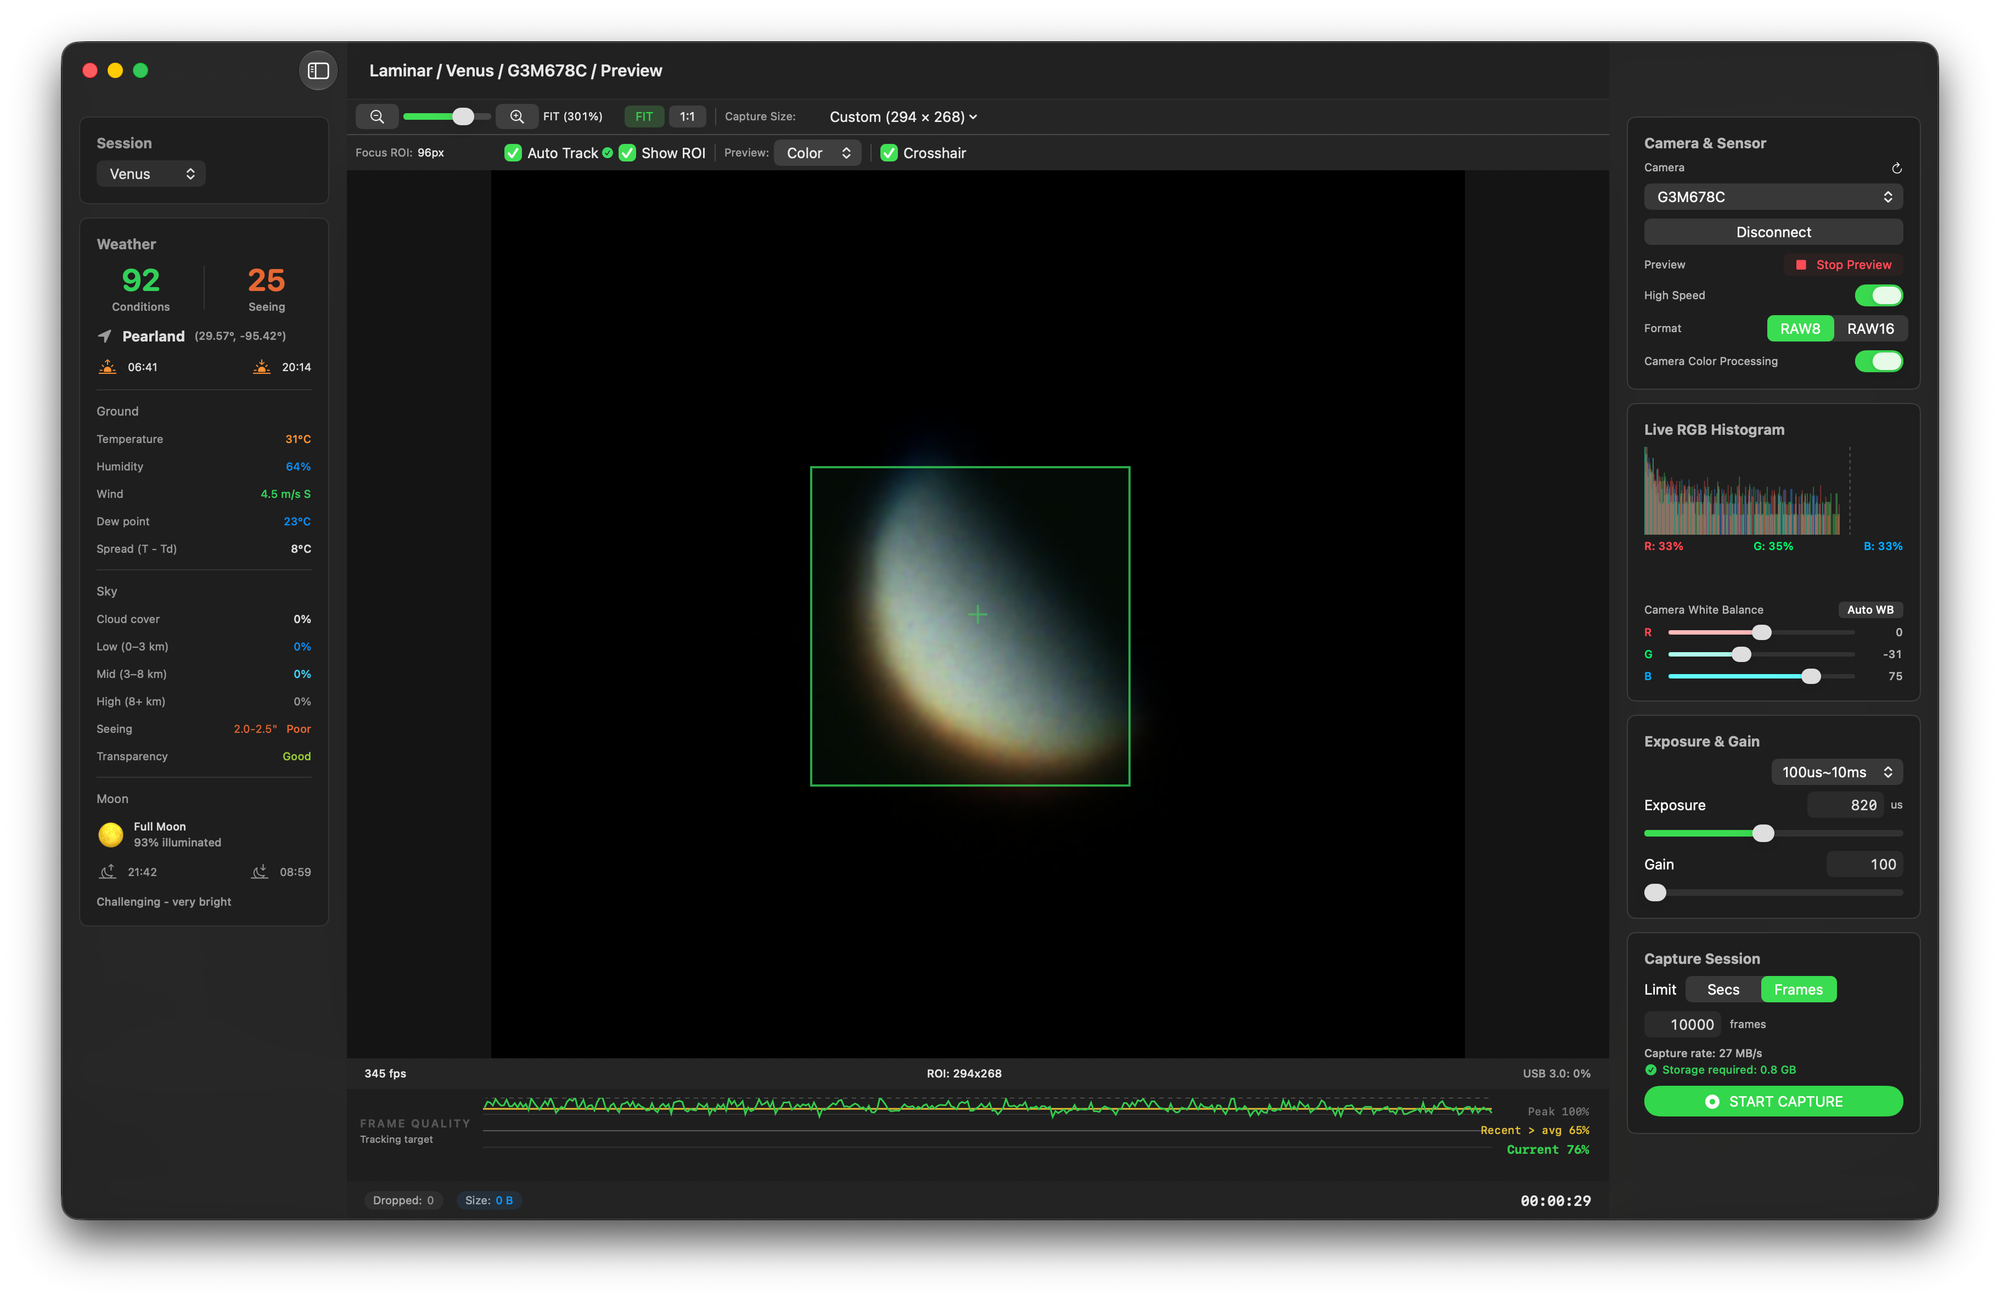Click the '345 fps' readout
This screenshot has width=2000, height=1301.
coord(385,1074)
